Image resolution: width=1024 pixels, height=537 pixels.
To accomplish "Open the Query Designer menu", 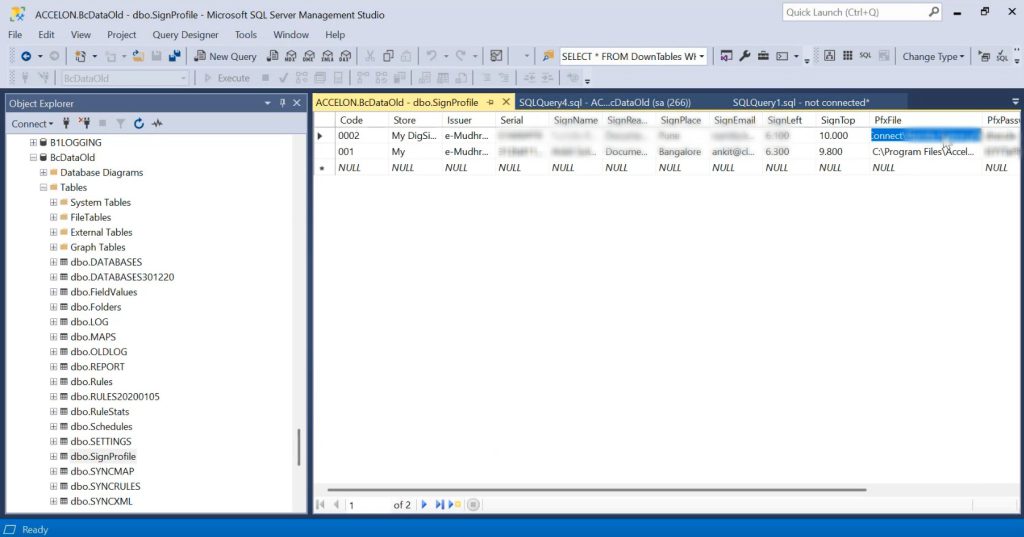I will [185, 35].
